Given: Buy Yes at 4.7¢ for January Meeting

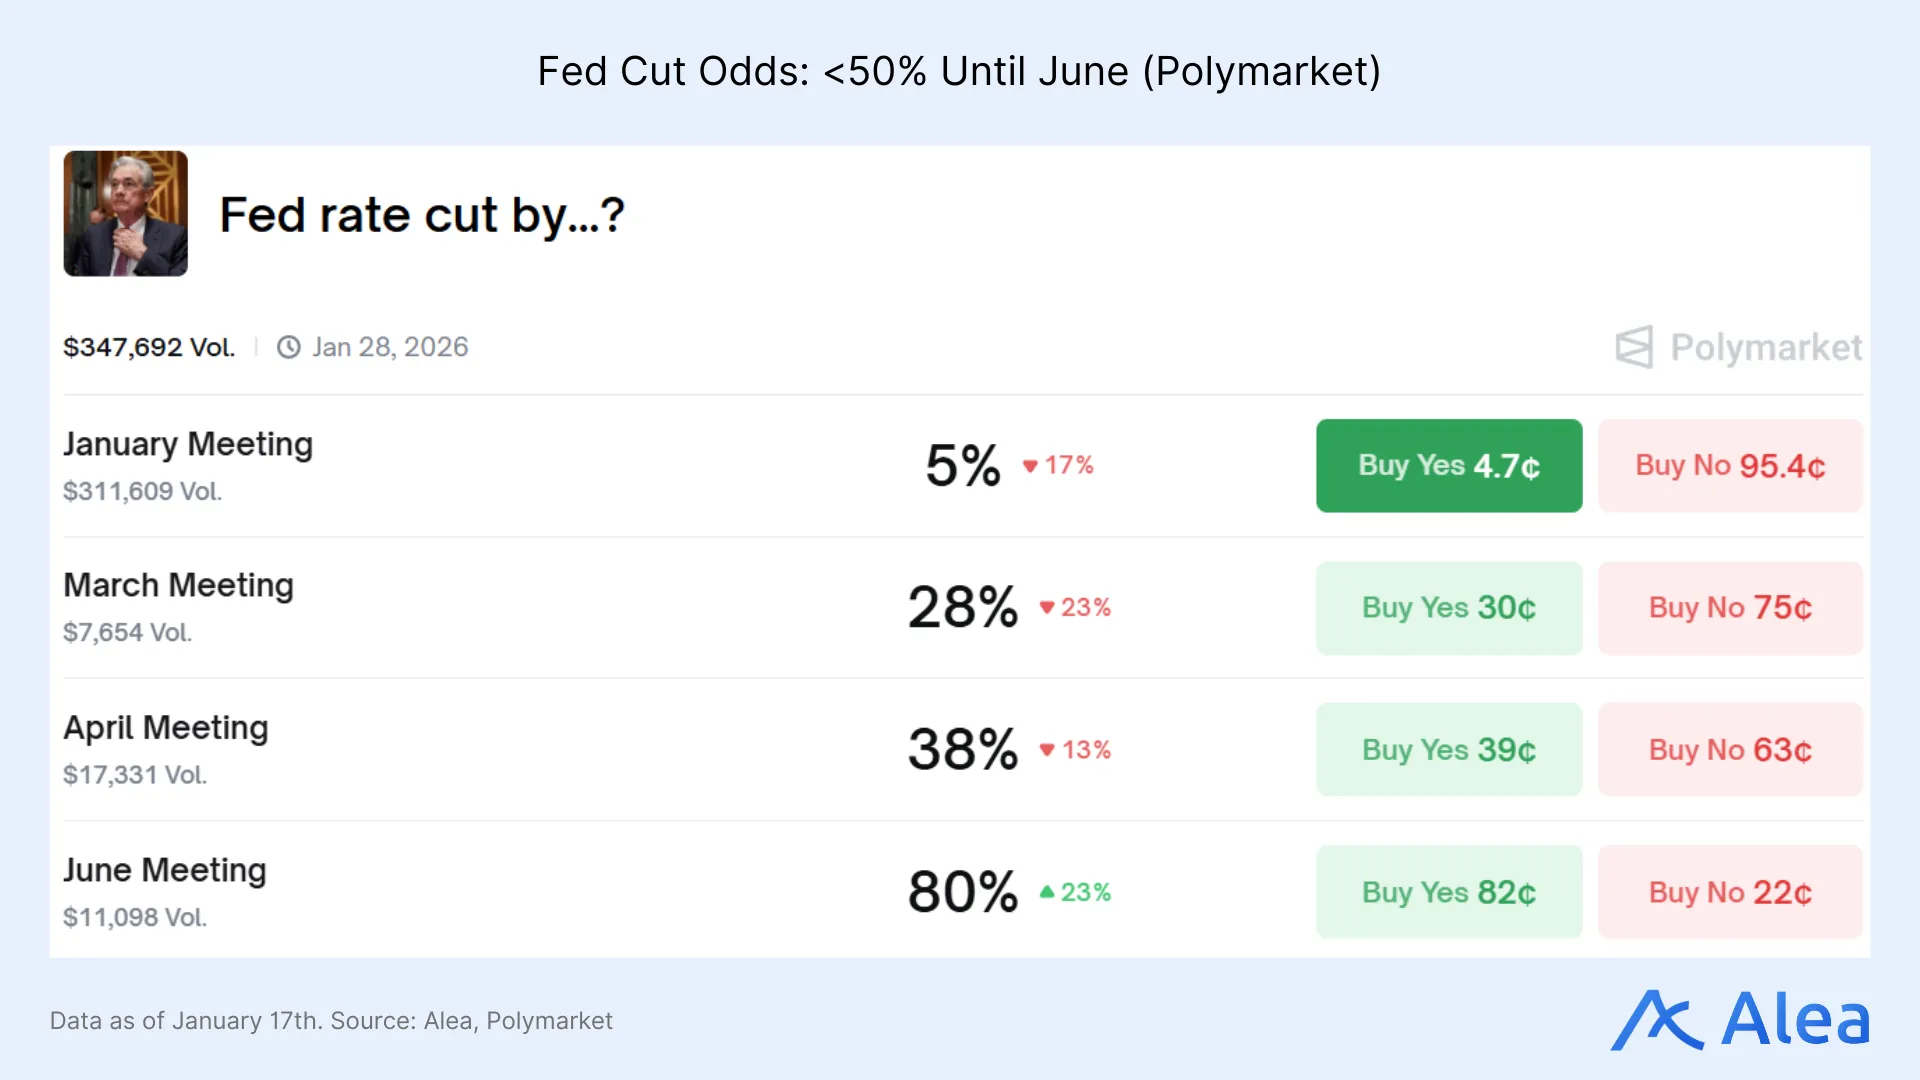Looking at the screenshot, I should (1448, 465).
